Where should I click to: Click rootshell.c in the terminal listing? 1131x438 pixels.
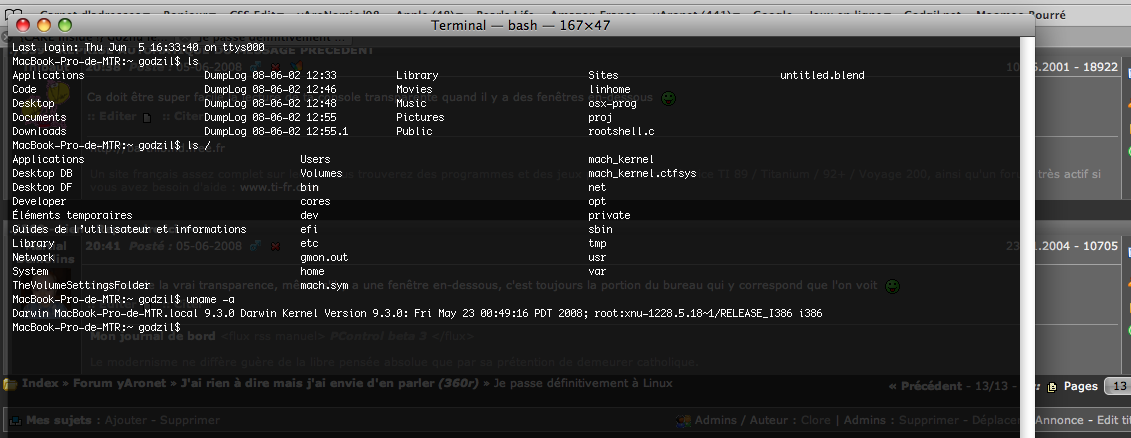[x=622, y=131]
